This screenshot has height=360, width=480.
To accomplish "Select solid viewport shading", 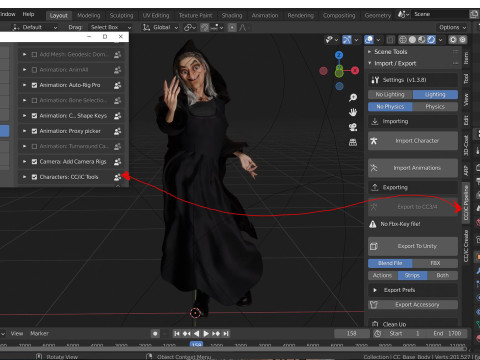I will (412, 40).
